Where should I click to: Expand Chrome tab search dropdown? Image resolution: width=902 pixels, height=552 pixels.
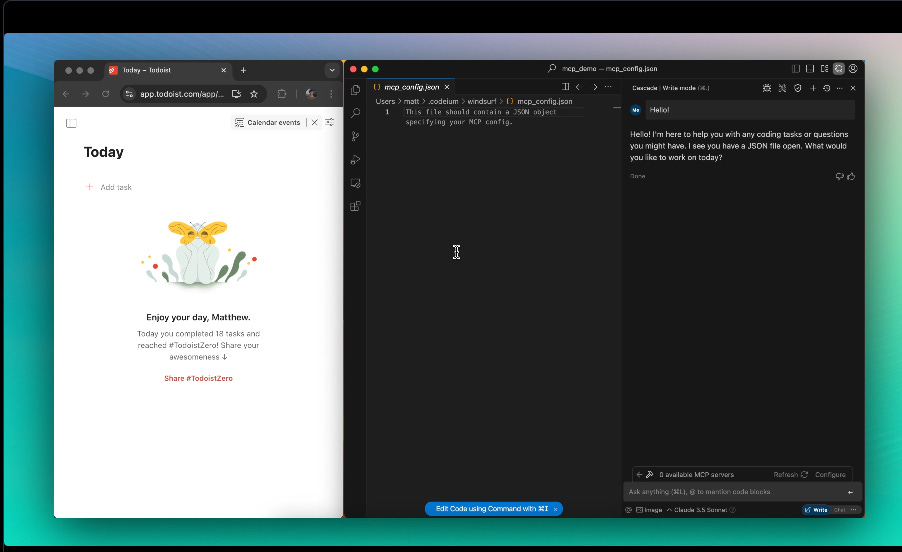tap(332, 70)
